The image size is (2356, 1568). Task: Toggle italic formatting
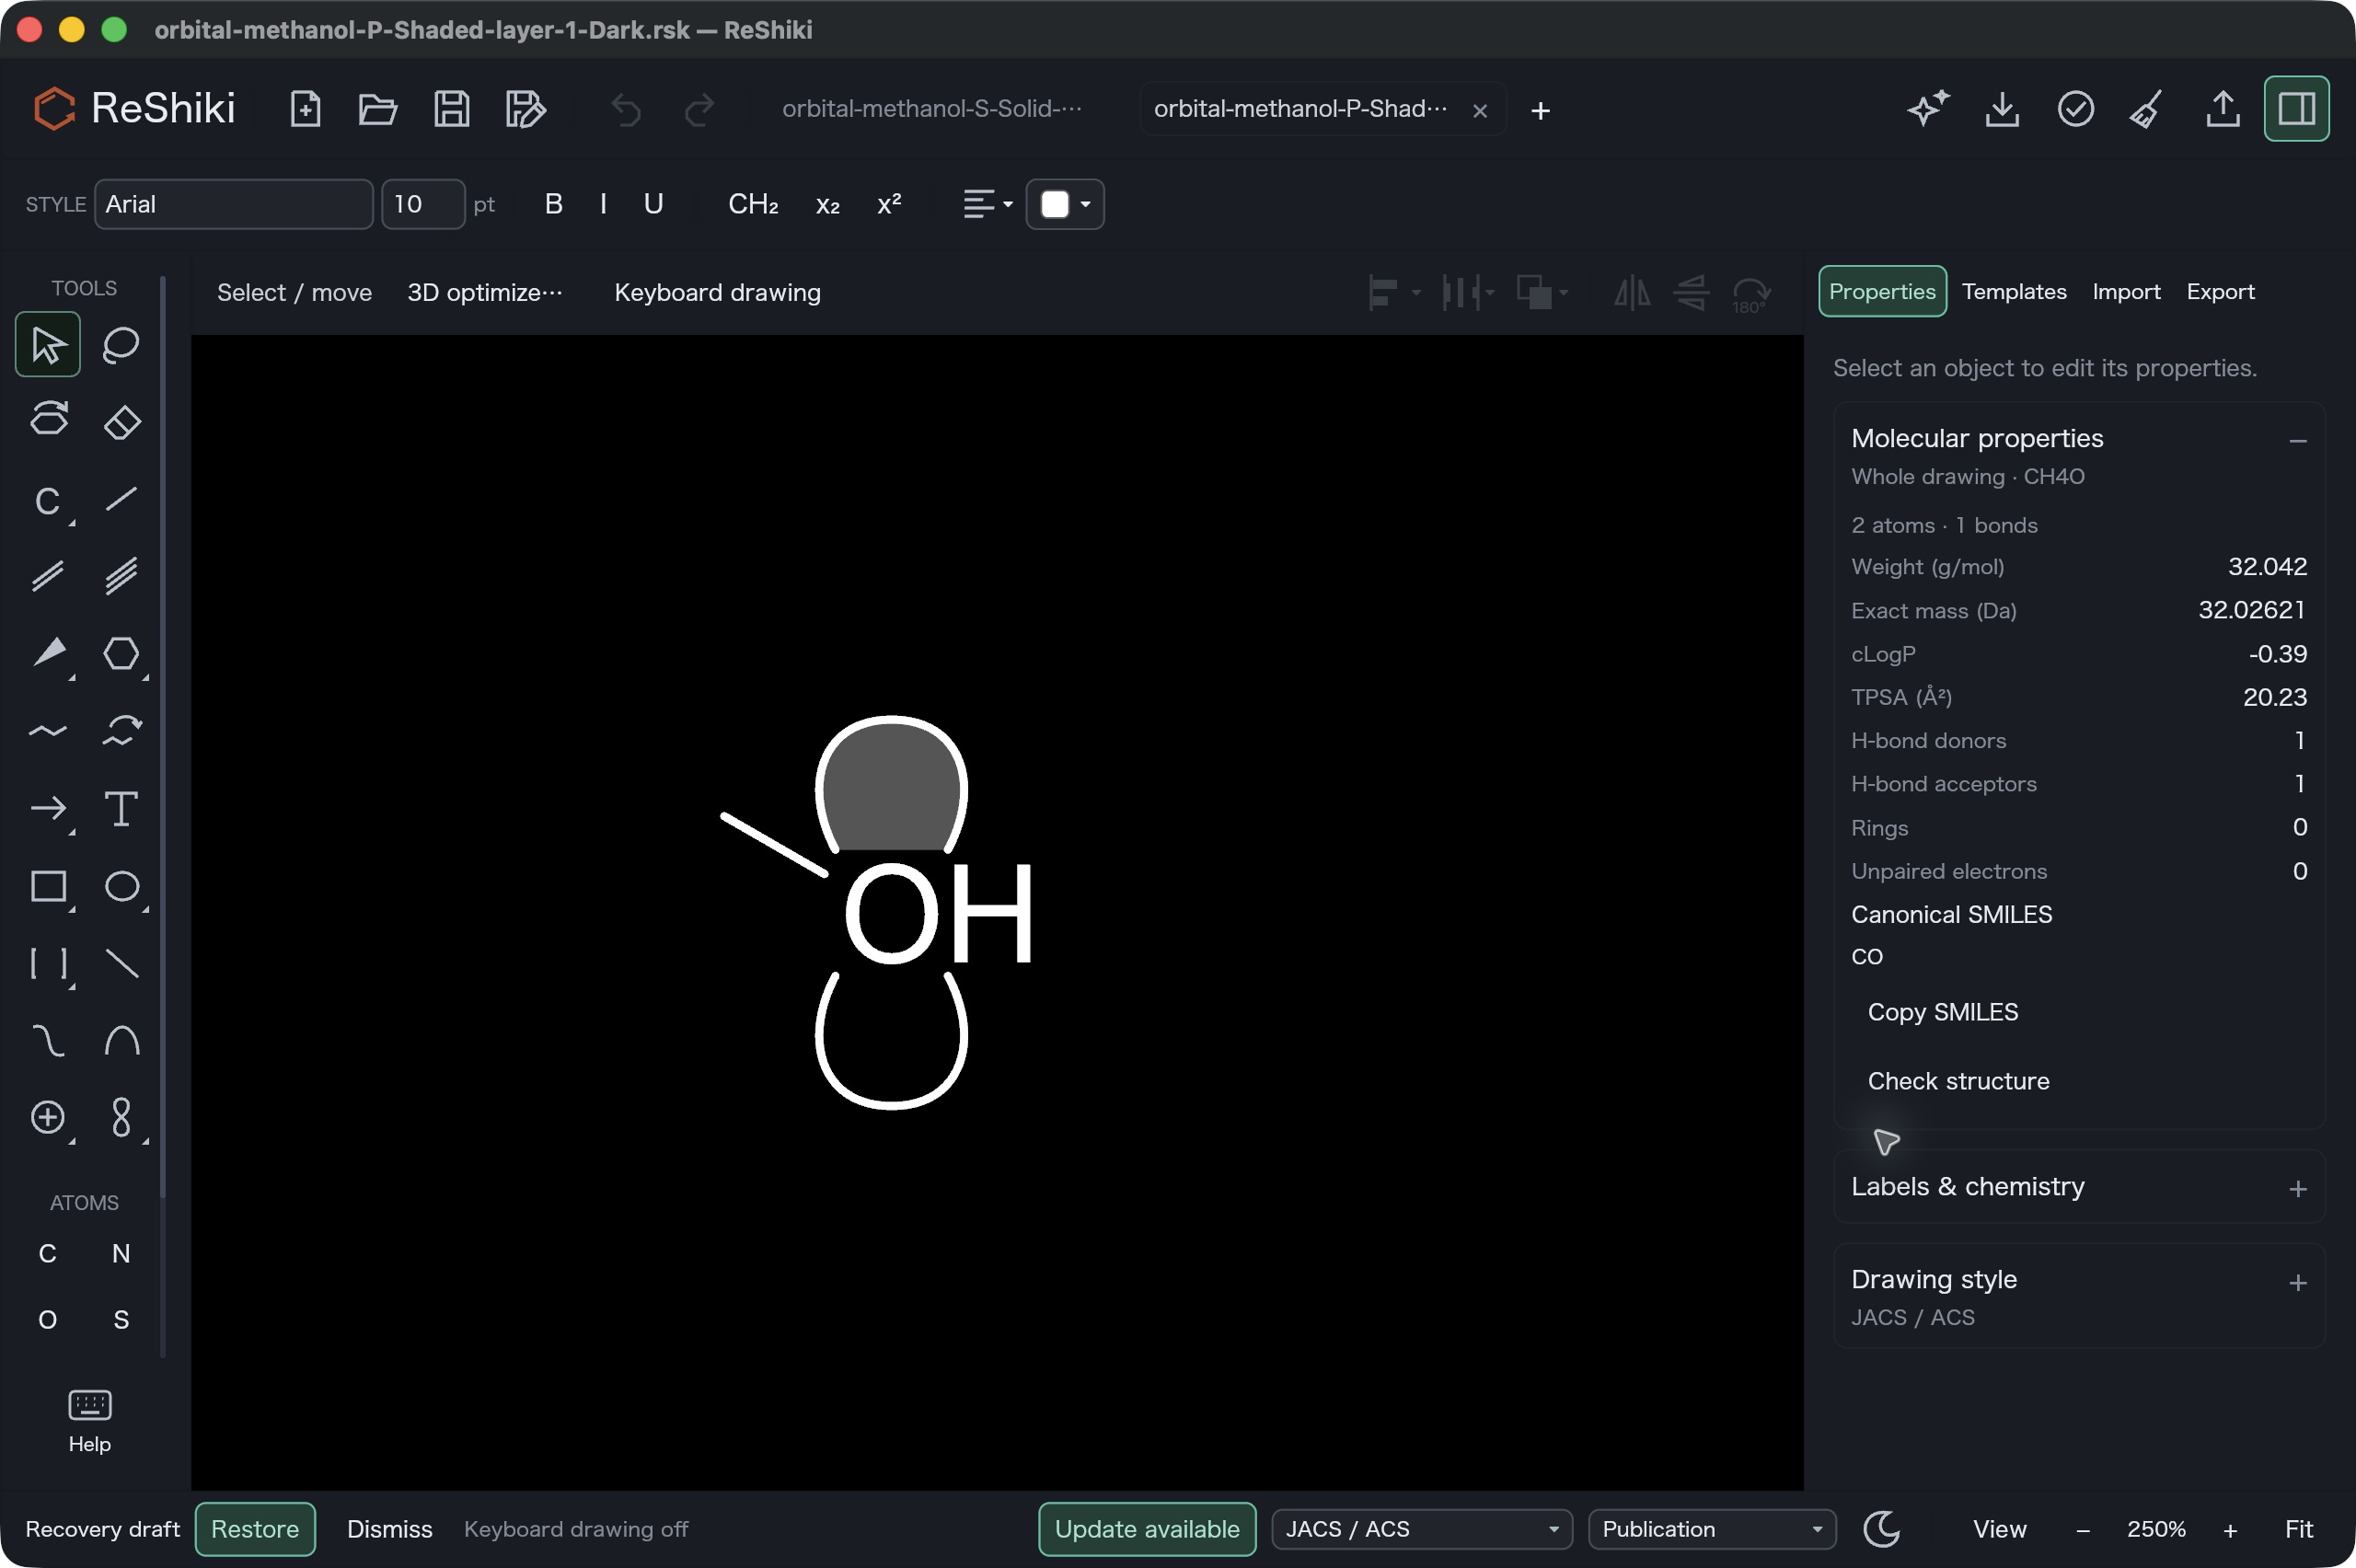click(603, 204)
